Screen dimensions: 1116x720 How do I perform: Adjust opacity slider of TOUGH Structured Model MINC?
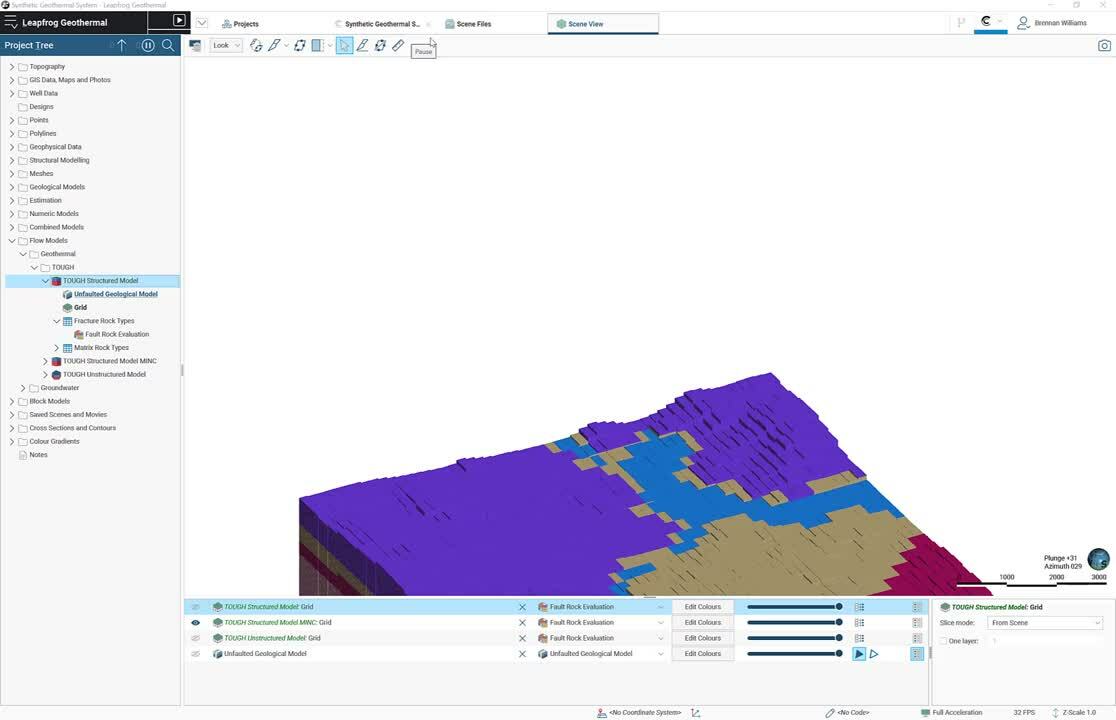pos(794,623)
